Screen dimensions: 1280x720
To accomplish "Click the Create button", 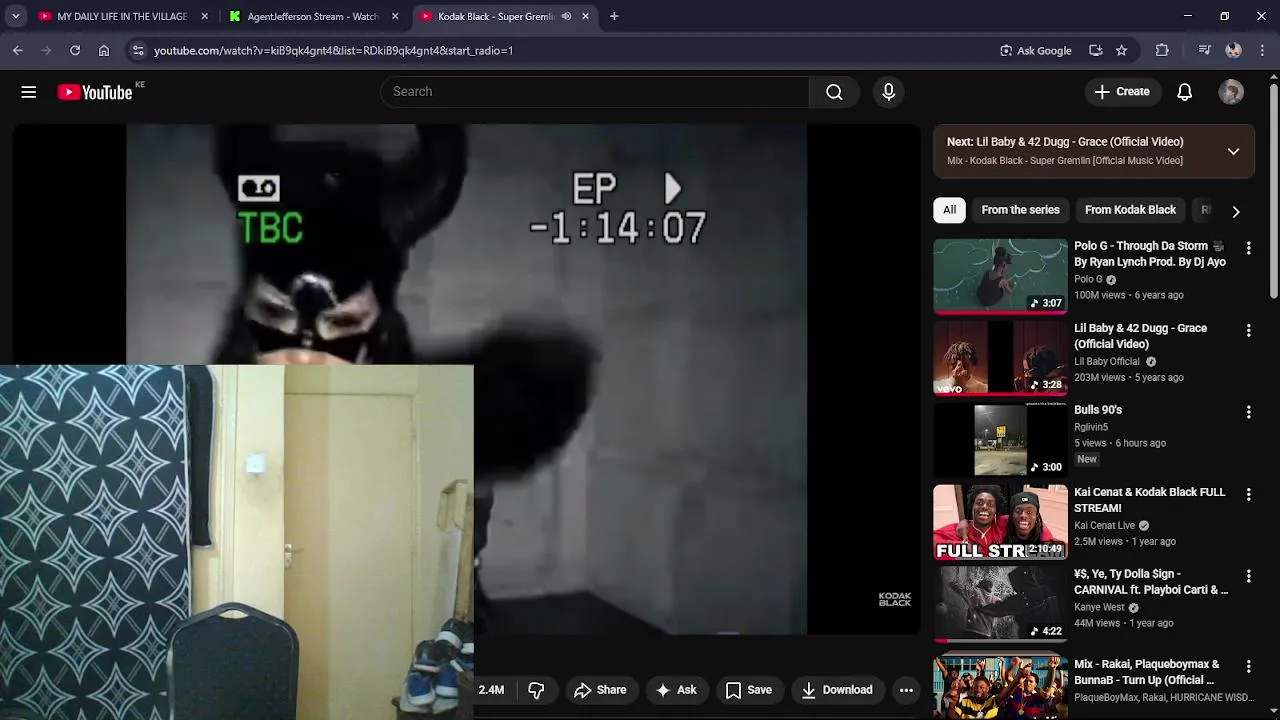I will pyautogui.click(x=1122, y=92).
